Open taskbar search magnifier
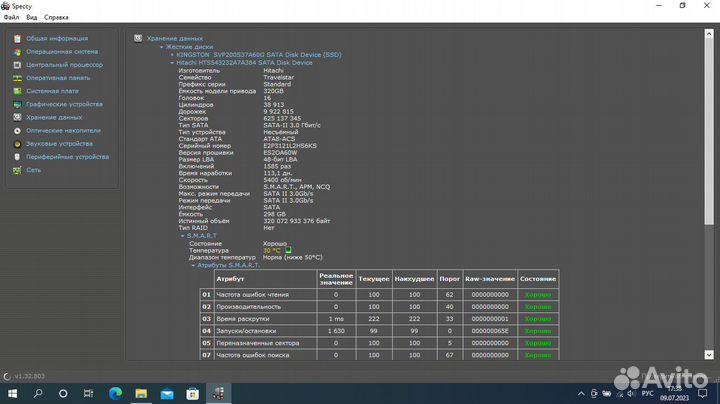The height and width of the screenshot is (404, 720). 38,393
